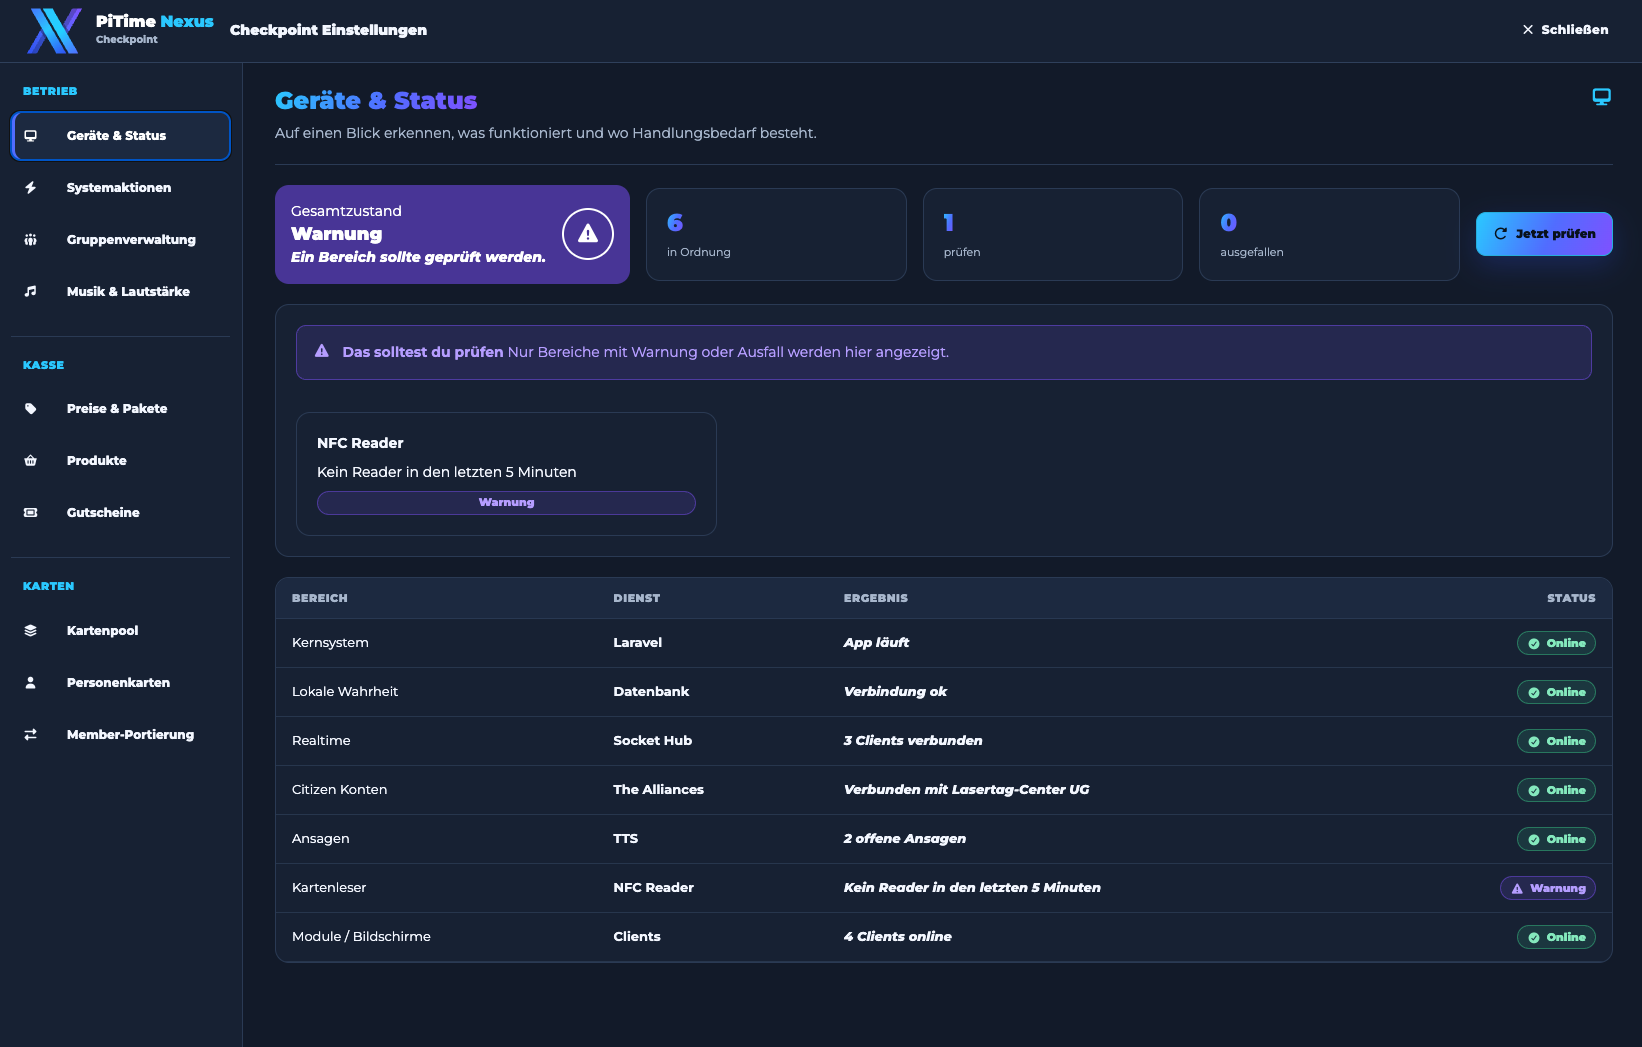Click the warning triangle in Gesamtzustand card
Screen dimensions: 1642x1047
pyautogui.click(x=588, y=234)
